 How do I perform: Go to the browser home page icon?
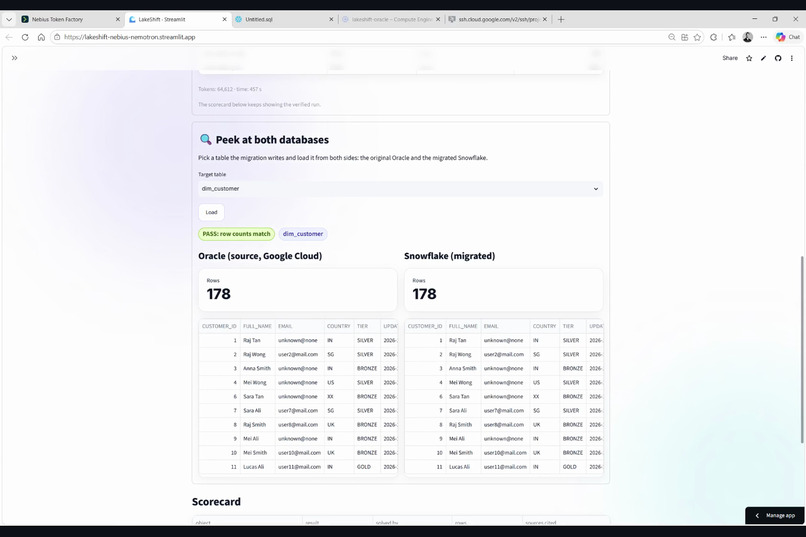[x=41, y=37]
